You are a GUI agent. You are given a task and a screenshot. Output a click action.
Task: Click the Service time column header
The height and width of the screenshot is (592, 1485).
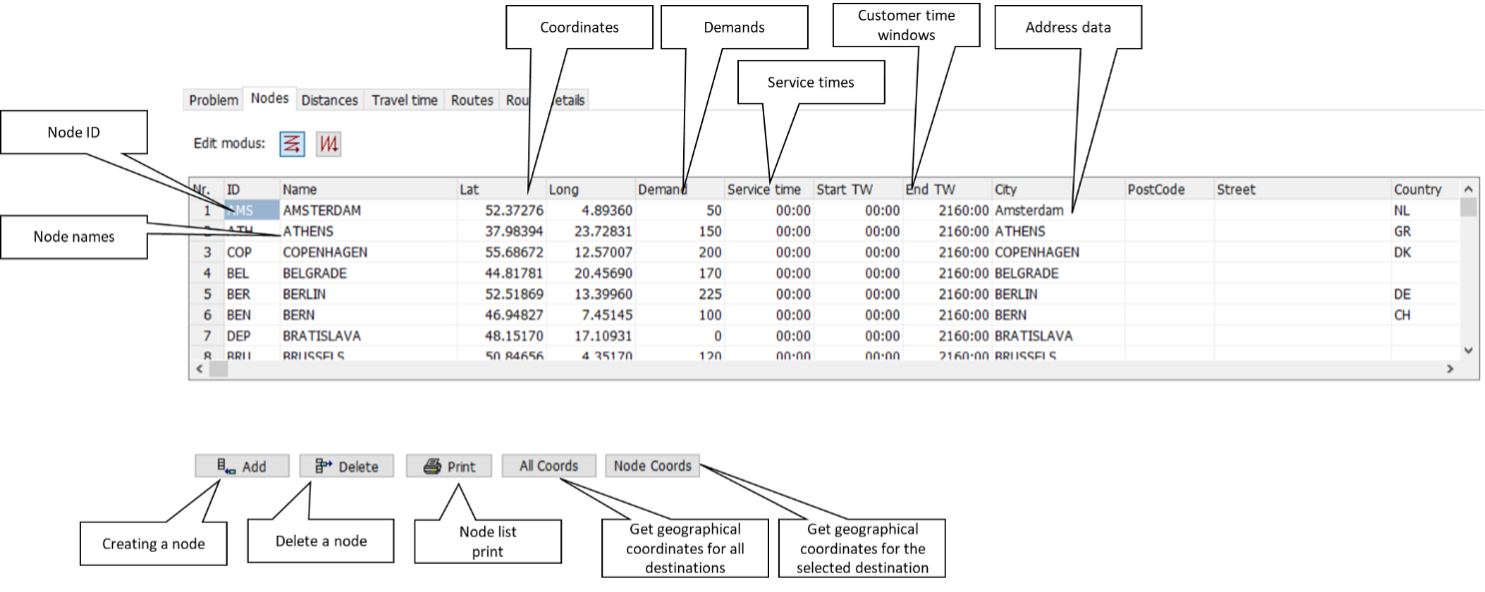[x=764, y=190]
